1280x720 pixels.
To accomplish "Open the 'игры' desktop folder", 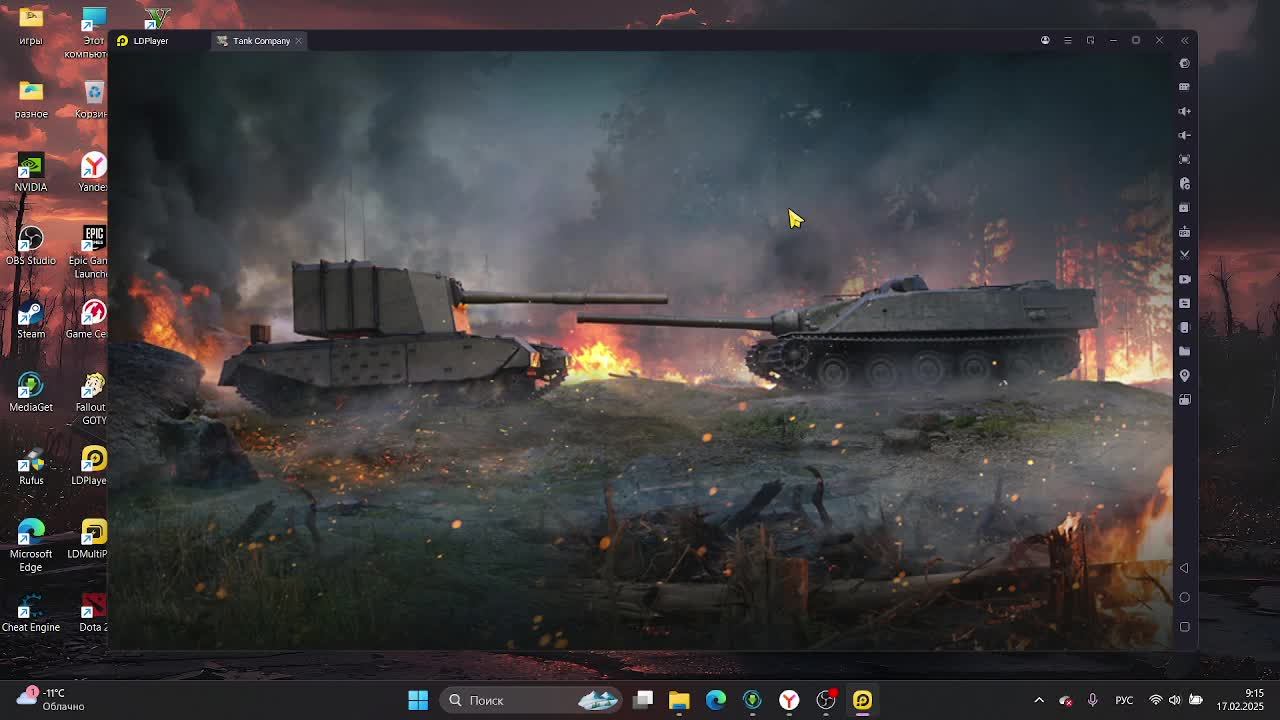I will (31, 26).
